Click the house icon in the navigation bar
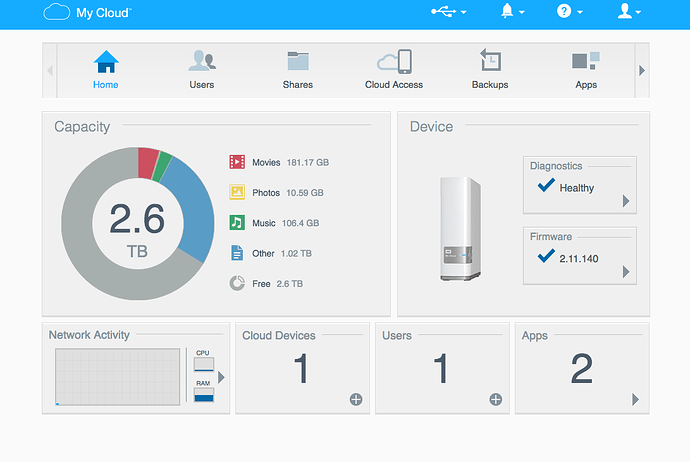Screen dimensions: 690x462 tap(106, 62)
